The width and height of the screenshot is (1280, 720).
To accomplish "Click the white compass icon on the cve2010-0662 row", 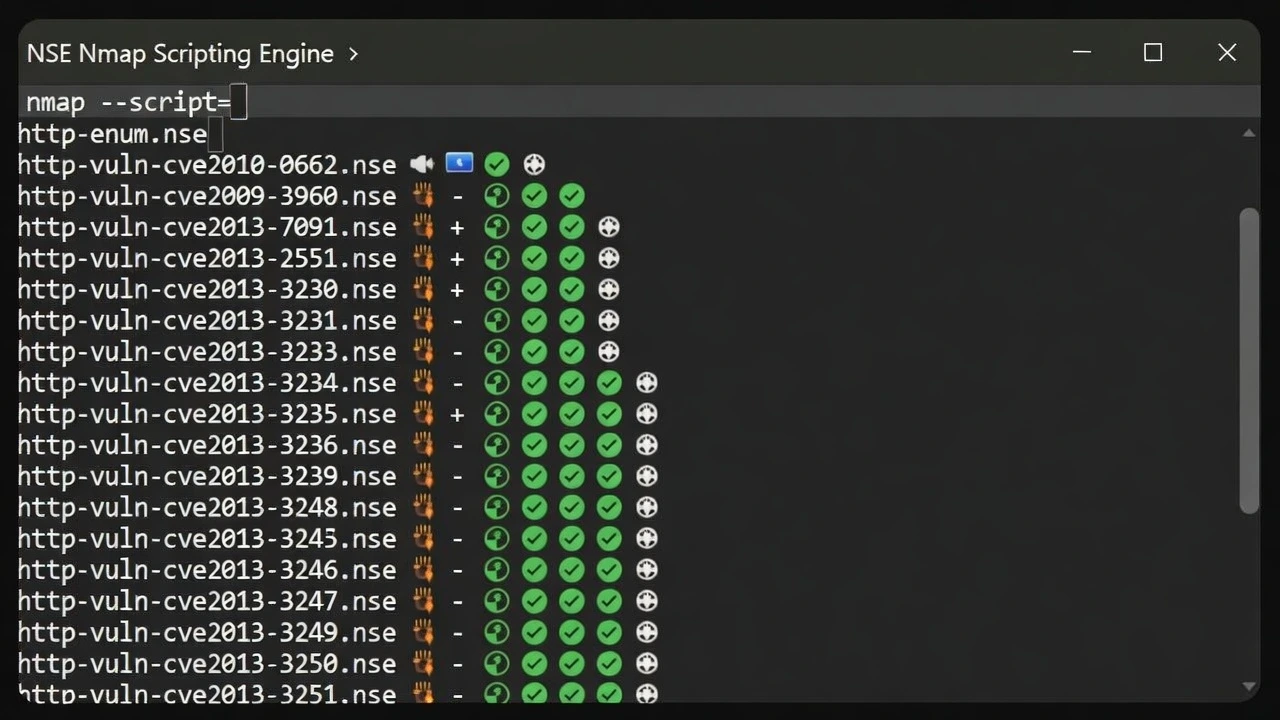I will pyautogui.click(x=534, y=164).
